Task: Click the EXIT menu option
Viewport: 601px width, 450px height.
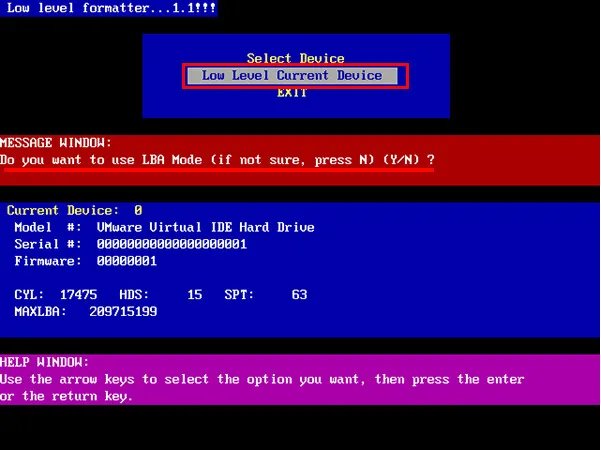Action: (292, 92)
